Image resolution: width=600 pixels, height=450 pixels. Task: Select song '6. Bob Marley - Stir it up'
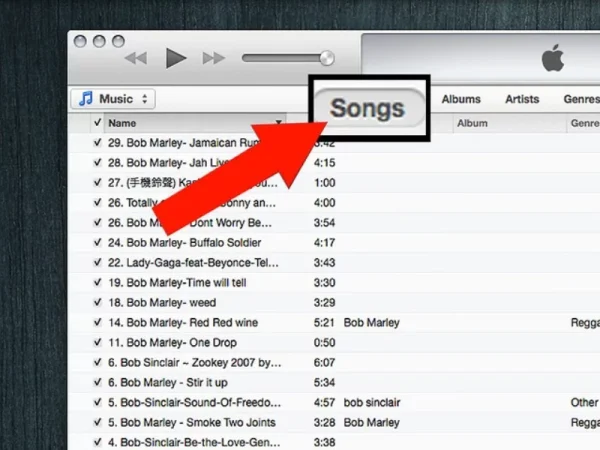168,383
